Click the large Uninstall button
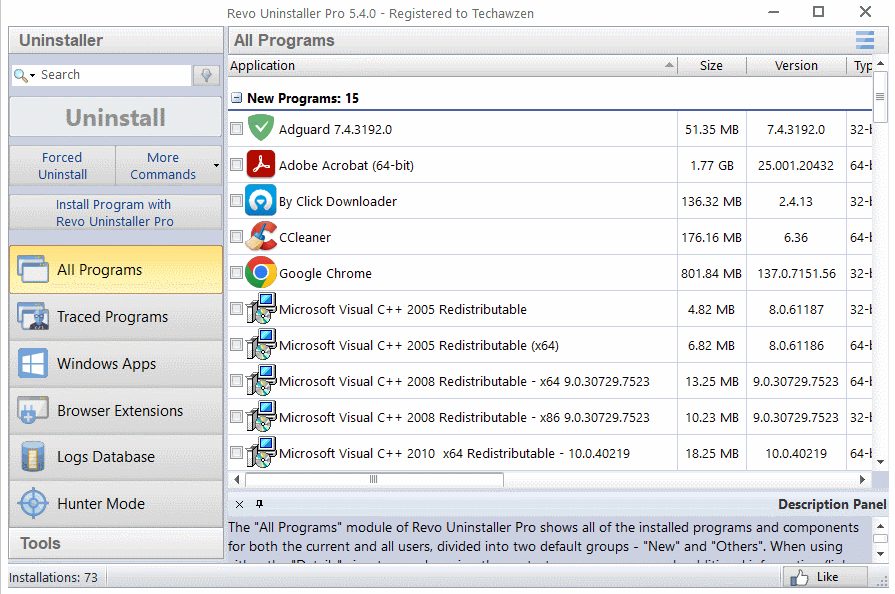 (x=116, y=117)
